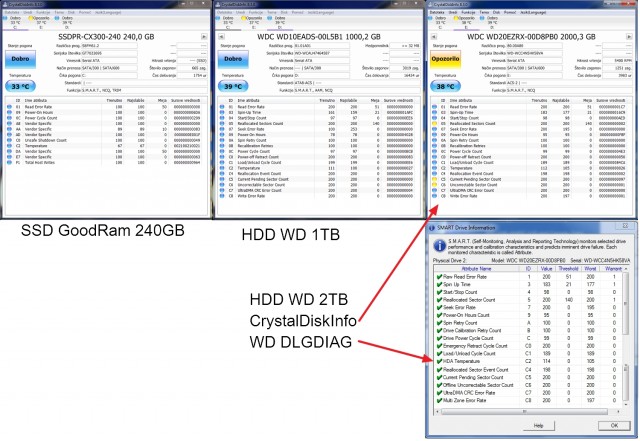This screenshot has width=640, height=441.
Task: Click blue Dobro health status in SSDPR-CX300 window
Action: point(20,59)
